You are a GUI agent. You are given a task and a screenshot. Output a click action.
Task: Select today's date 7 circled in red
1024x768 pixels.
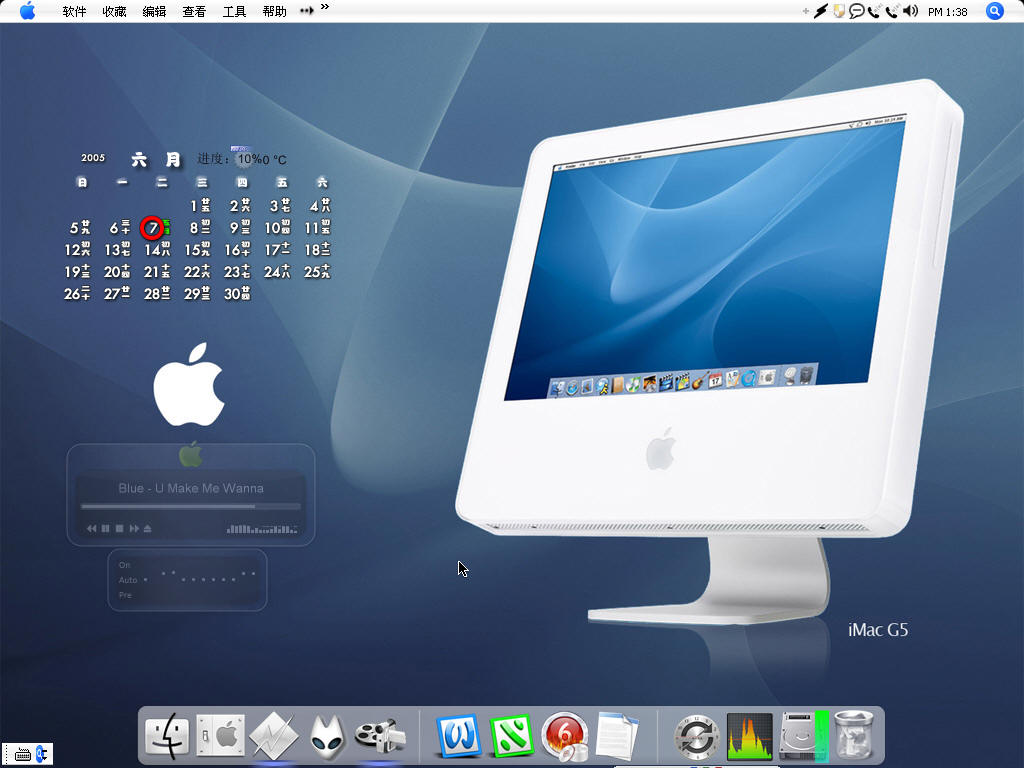(153, 227)
